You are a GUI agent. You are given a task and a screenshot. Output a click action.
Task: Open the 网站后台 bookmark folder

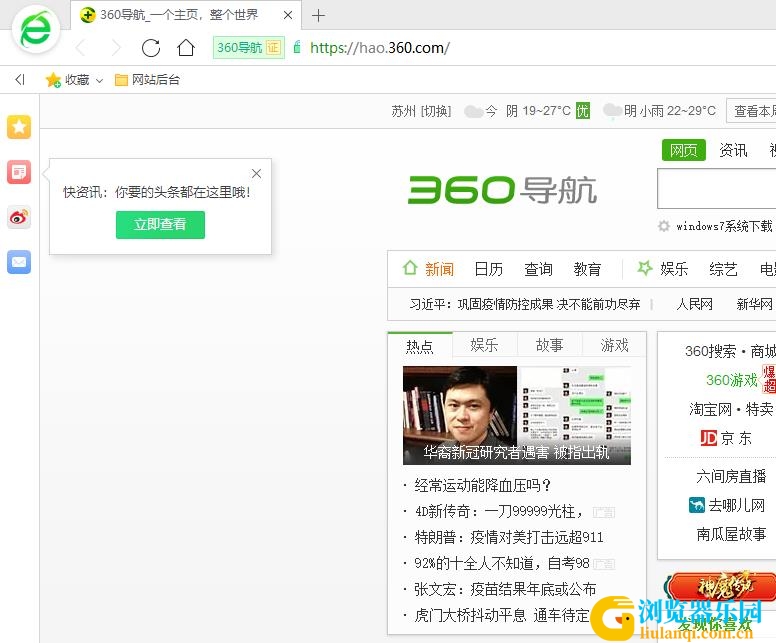point(147,80)
